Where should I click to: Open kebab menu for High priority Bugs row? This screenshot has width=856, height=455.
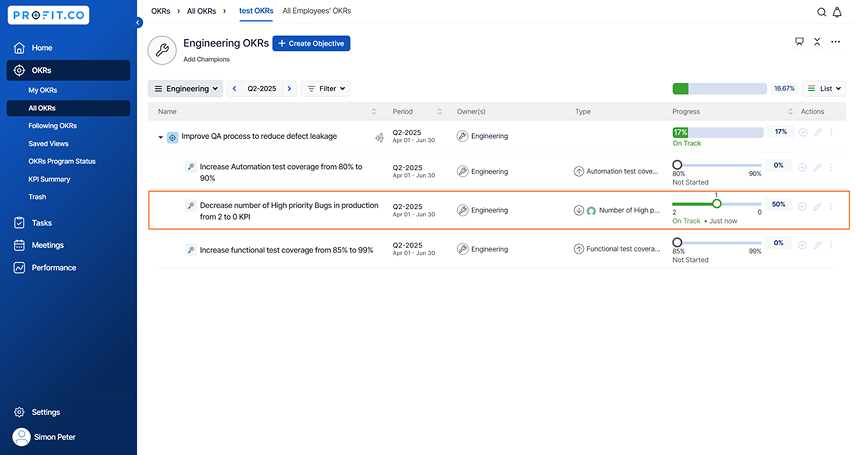(831, 206)
